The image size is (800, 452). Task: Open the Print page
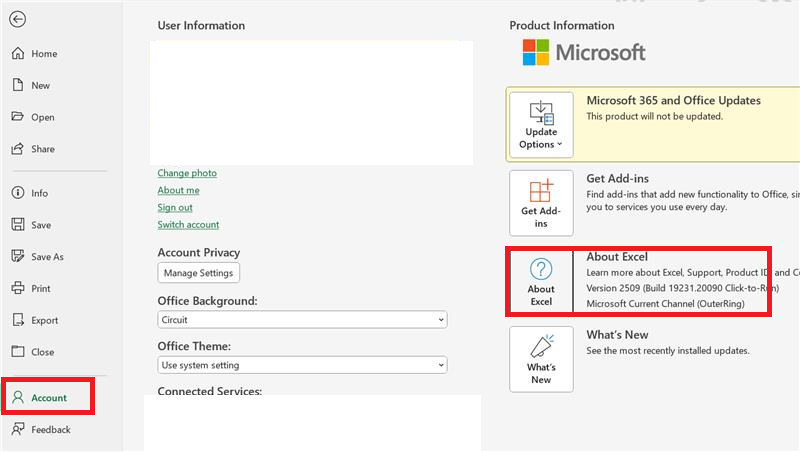[x=31, y=288]
